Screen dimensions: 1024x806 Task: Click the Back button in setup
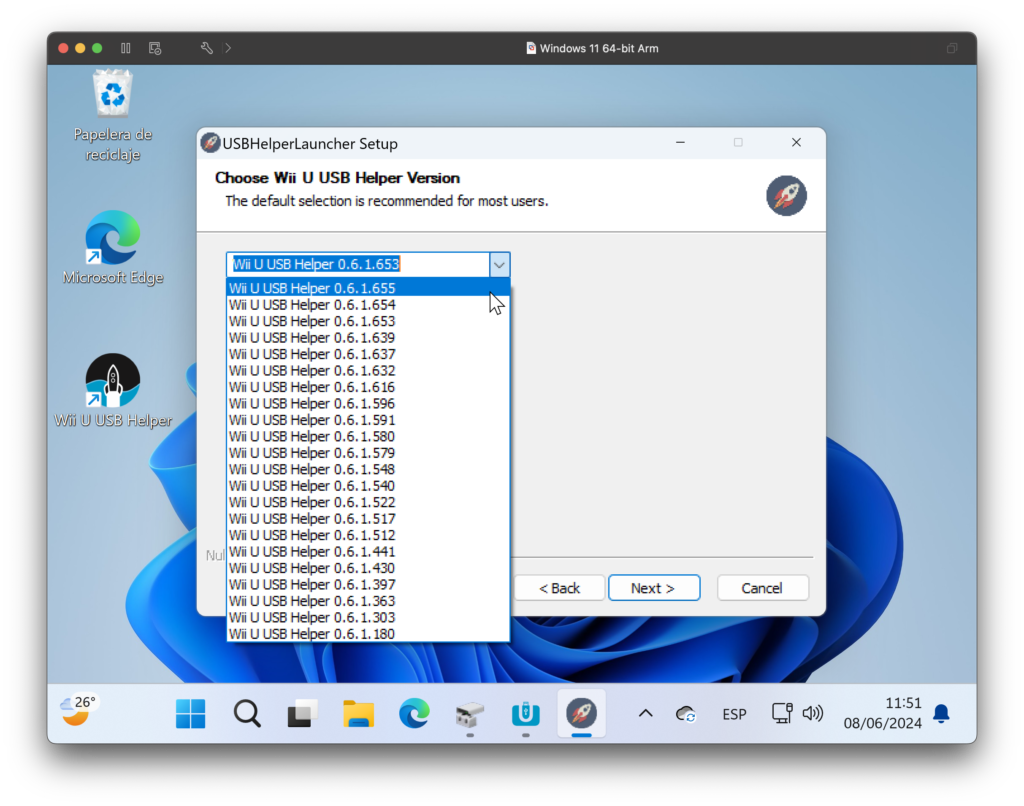[x=559, y=588]
